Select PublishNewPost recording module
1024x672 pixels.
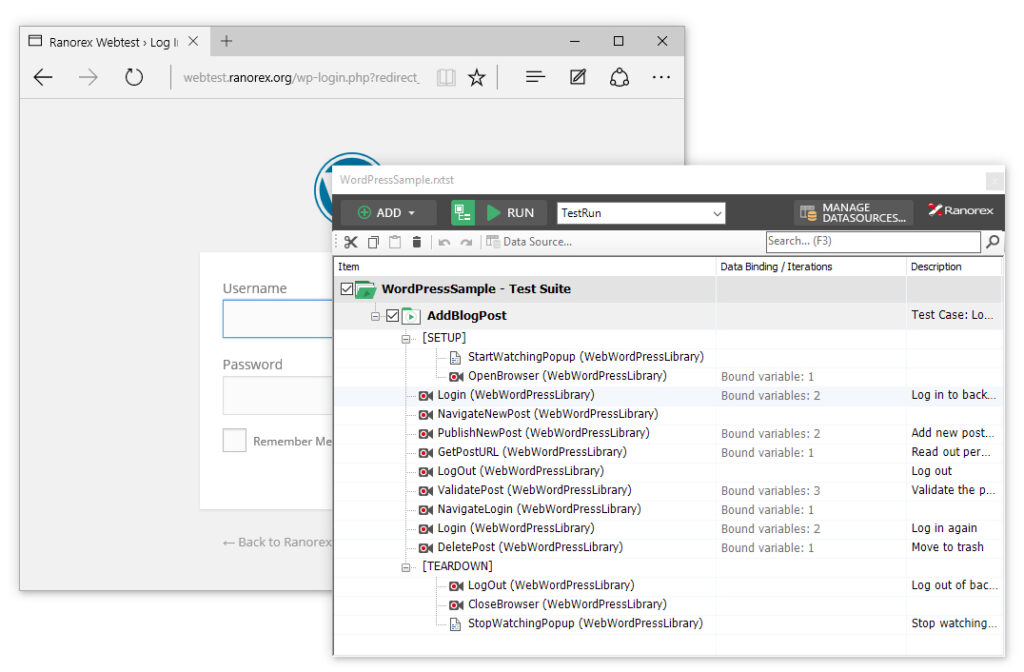point(543,433)
